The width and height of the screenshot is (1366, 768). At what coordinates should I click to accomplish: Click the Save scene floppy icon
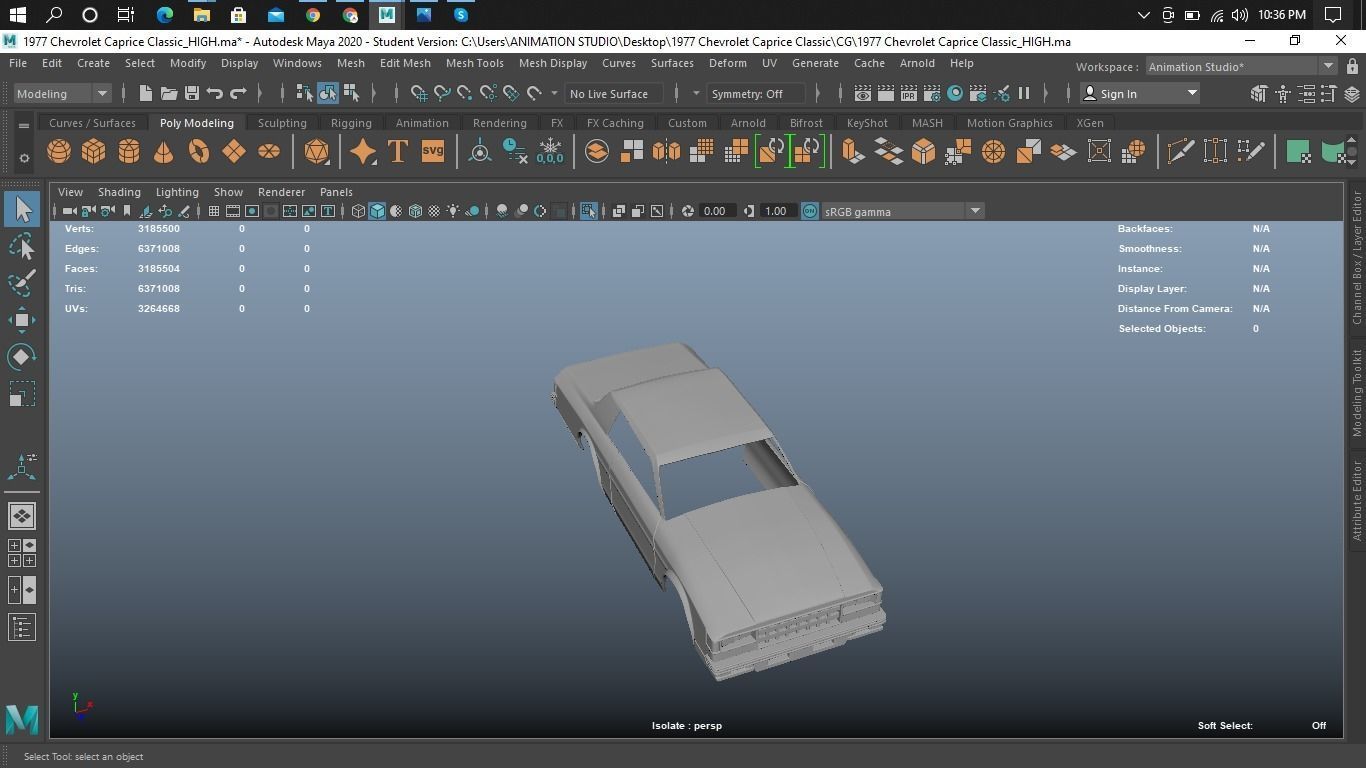tap(192, 94)
